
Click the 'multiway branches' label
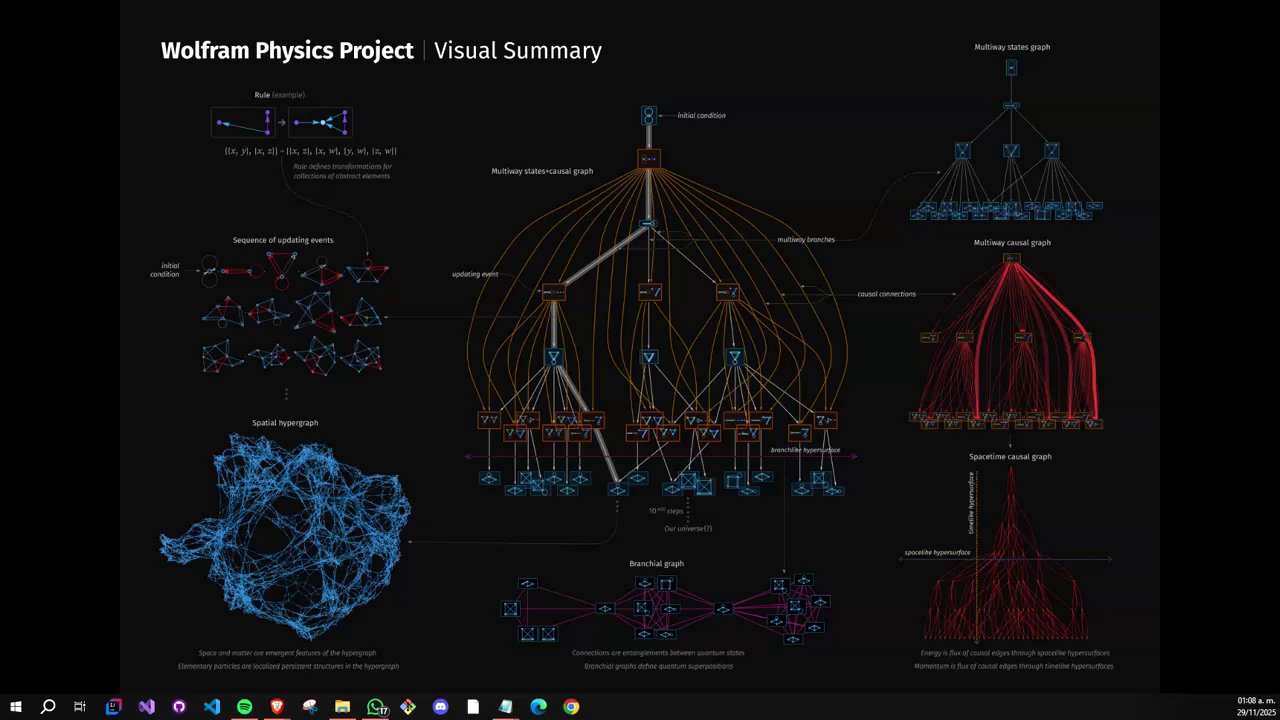pyautogui.click(x=806, y=240)
